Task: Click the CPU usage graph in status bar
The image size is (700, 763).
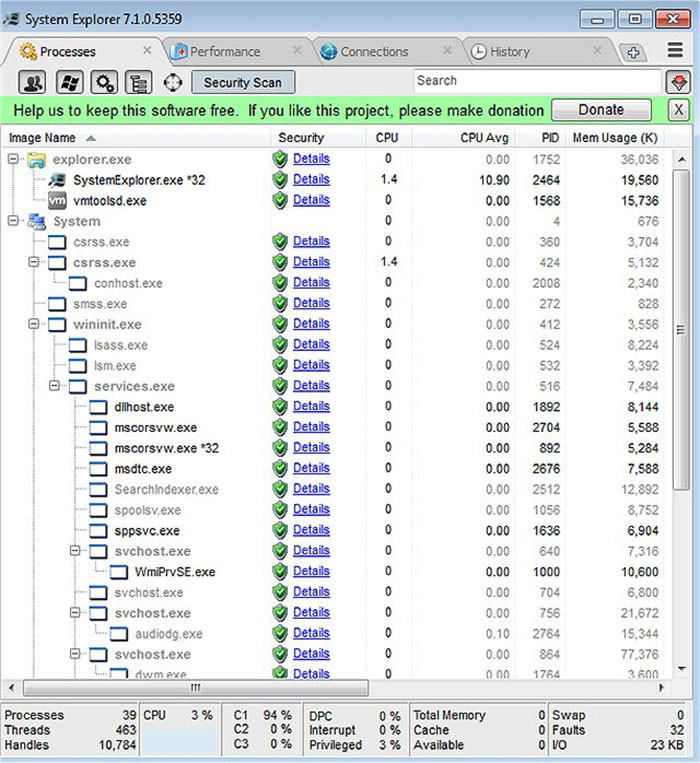Action: 180,741
